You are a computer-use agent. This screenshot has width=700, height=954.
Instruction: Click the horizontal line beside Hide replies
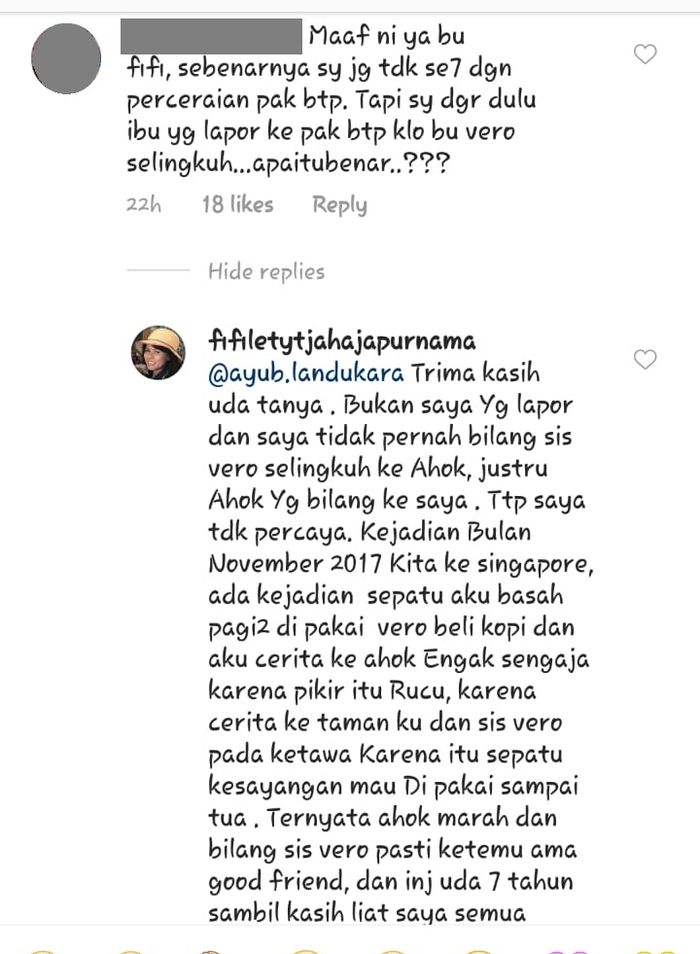158,270
